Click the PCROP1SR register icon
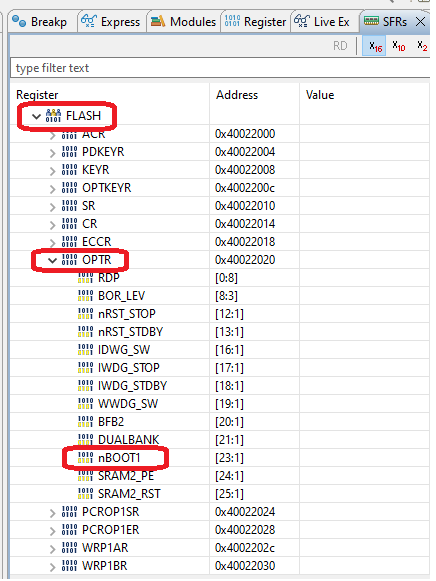The image size is (436, 581). click(x=69, y=512)
